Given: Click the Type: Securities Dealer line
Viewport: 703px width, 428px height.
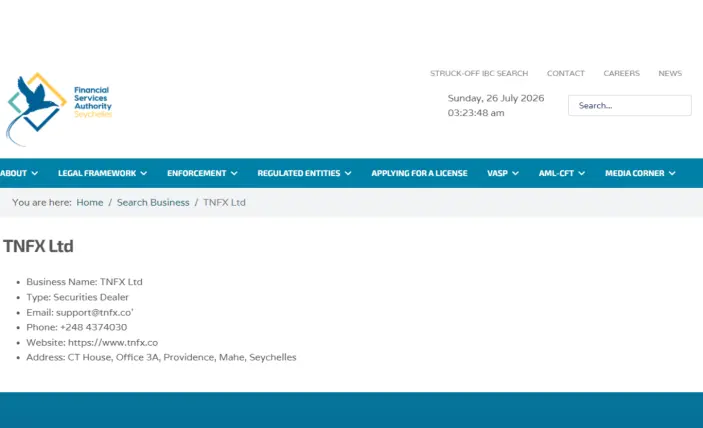Looking at the screenshot, I should 77,297.
